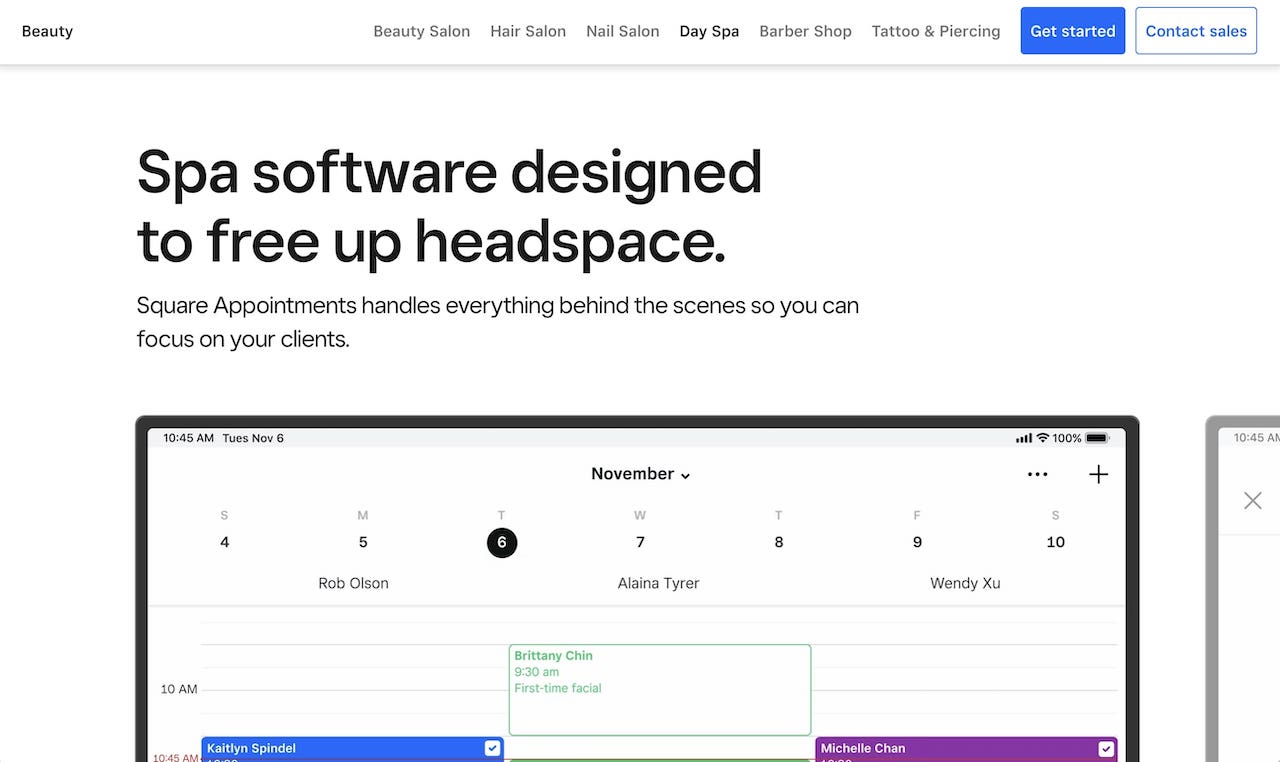Viewport: 1280px width, 762px height.
Task: Open the Brittany Chin first-time facial appointment
Action: (660, 690)
